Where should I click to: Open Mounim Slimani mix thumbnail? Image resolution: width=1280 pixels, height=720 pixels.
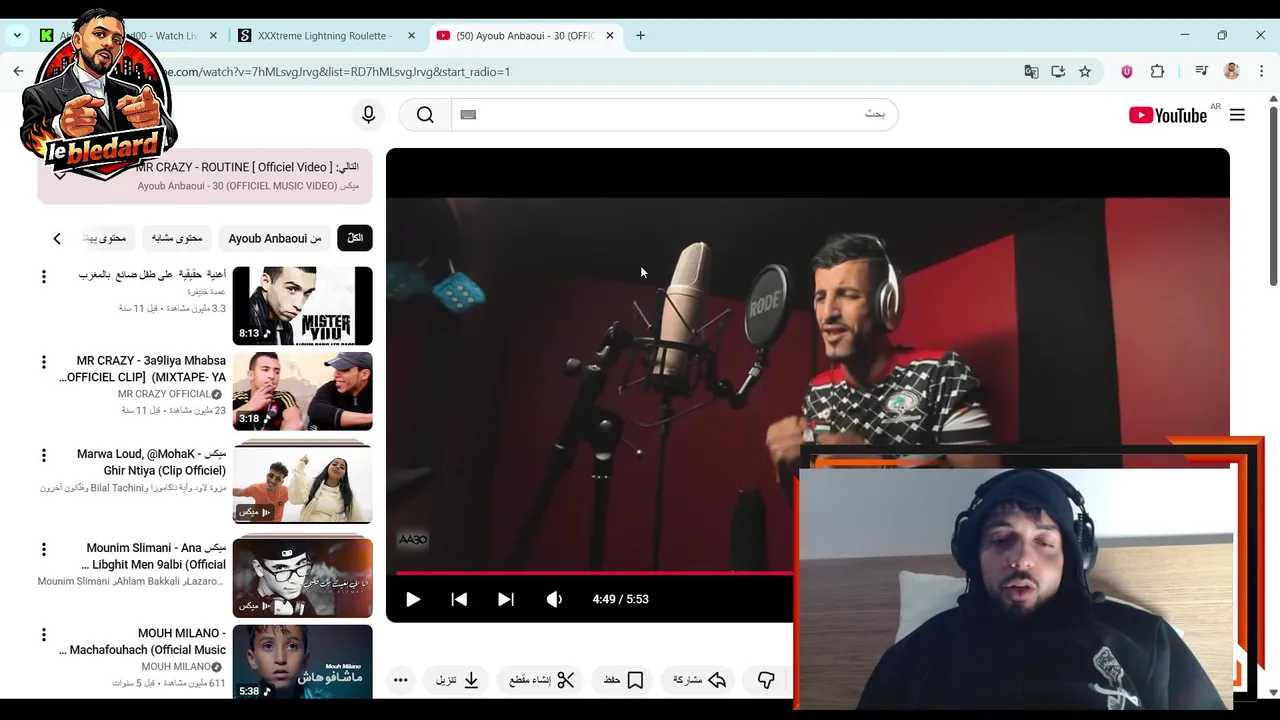pyautogui.click(x=302, y=577)
